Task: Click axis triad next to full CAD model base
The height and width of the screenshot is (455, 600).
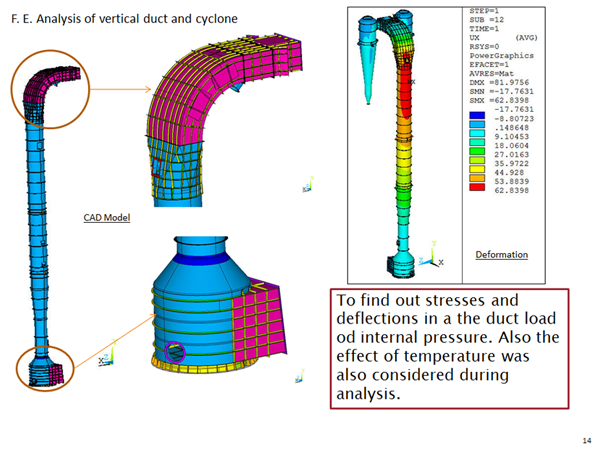Action: (108, 358)
